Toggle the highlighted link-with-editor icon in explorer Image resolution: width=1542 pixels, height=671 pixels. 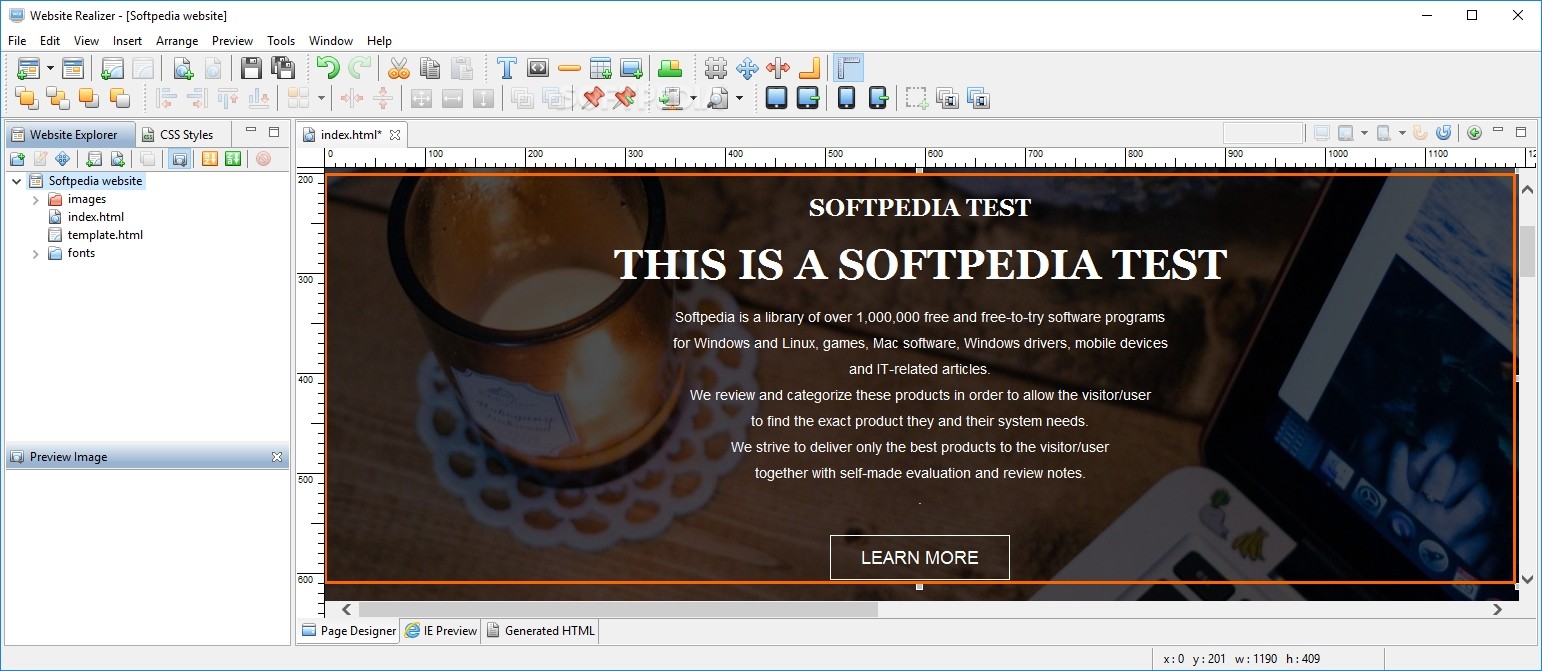(x=179, y=159)
